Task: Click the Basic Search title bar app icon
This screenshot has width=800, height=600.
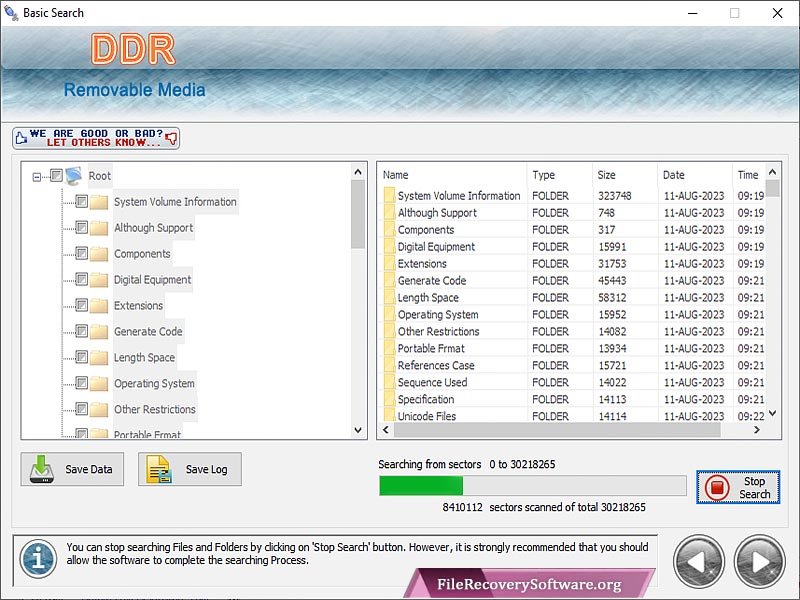Action: pyautogui.click(x=11, y=13)
